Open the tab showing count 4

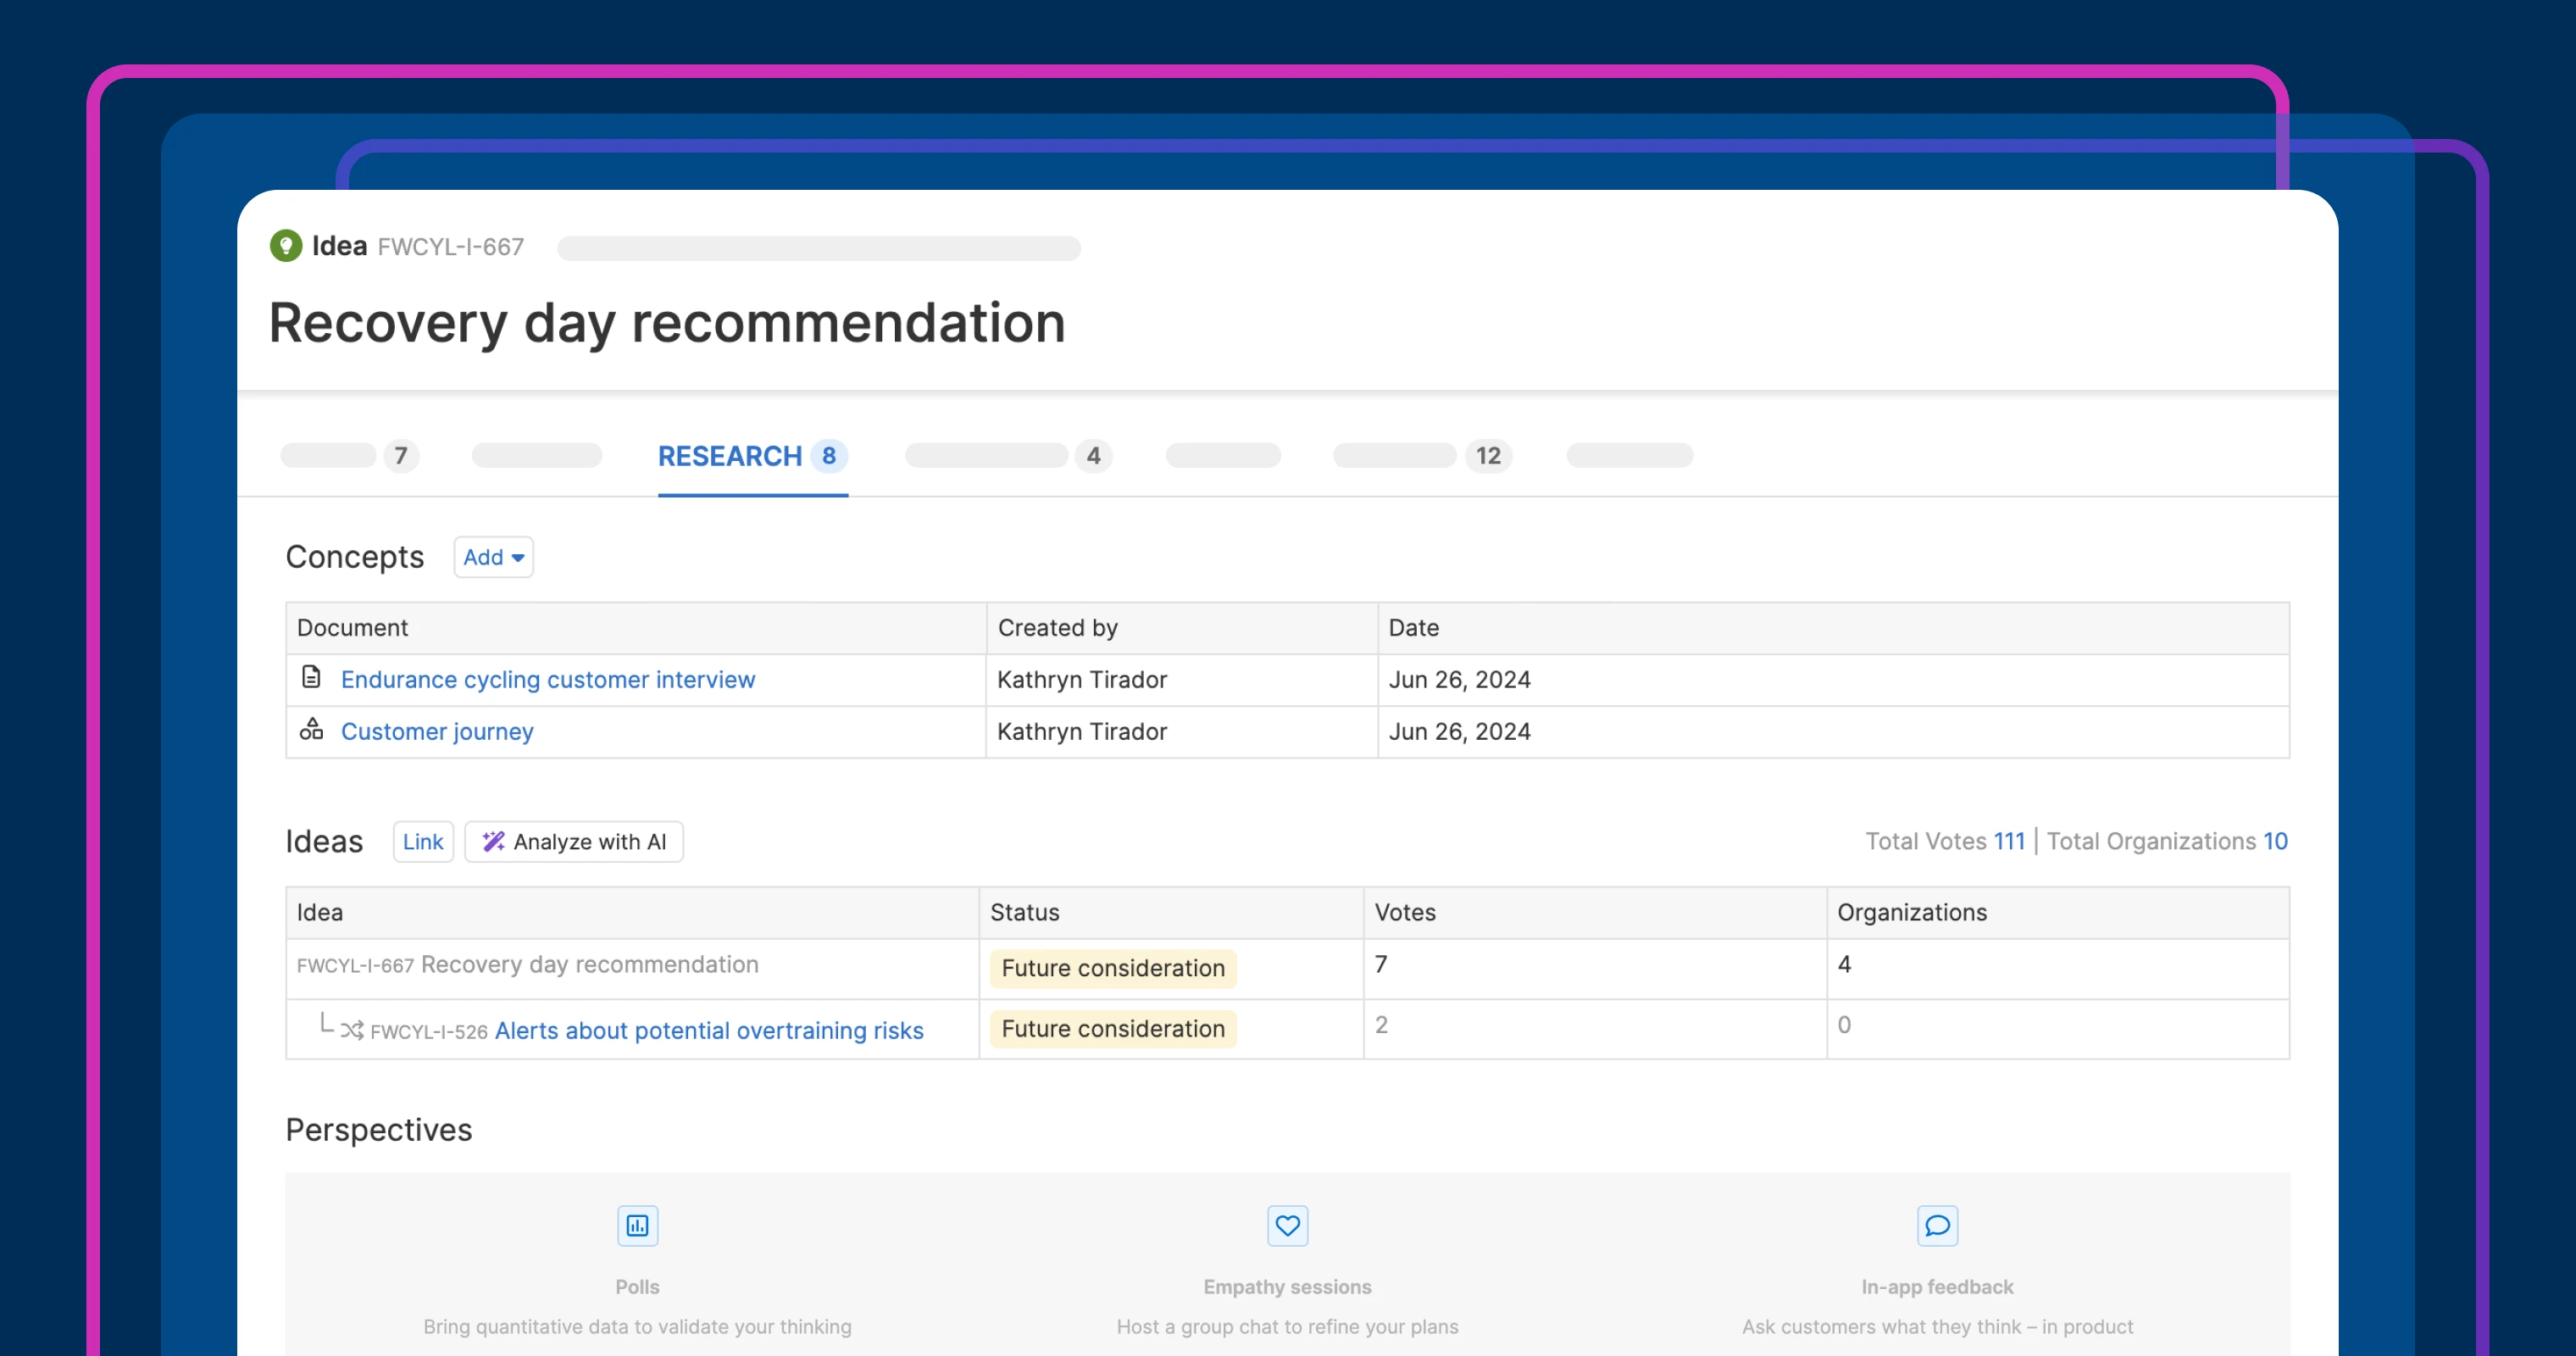(x=1007, y=456)
